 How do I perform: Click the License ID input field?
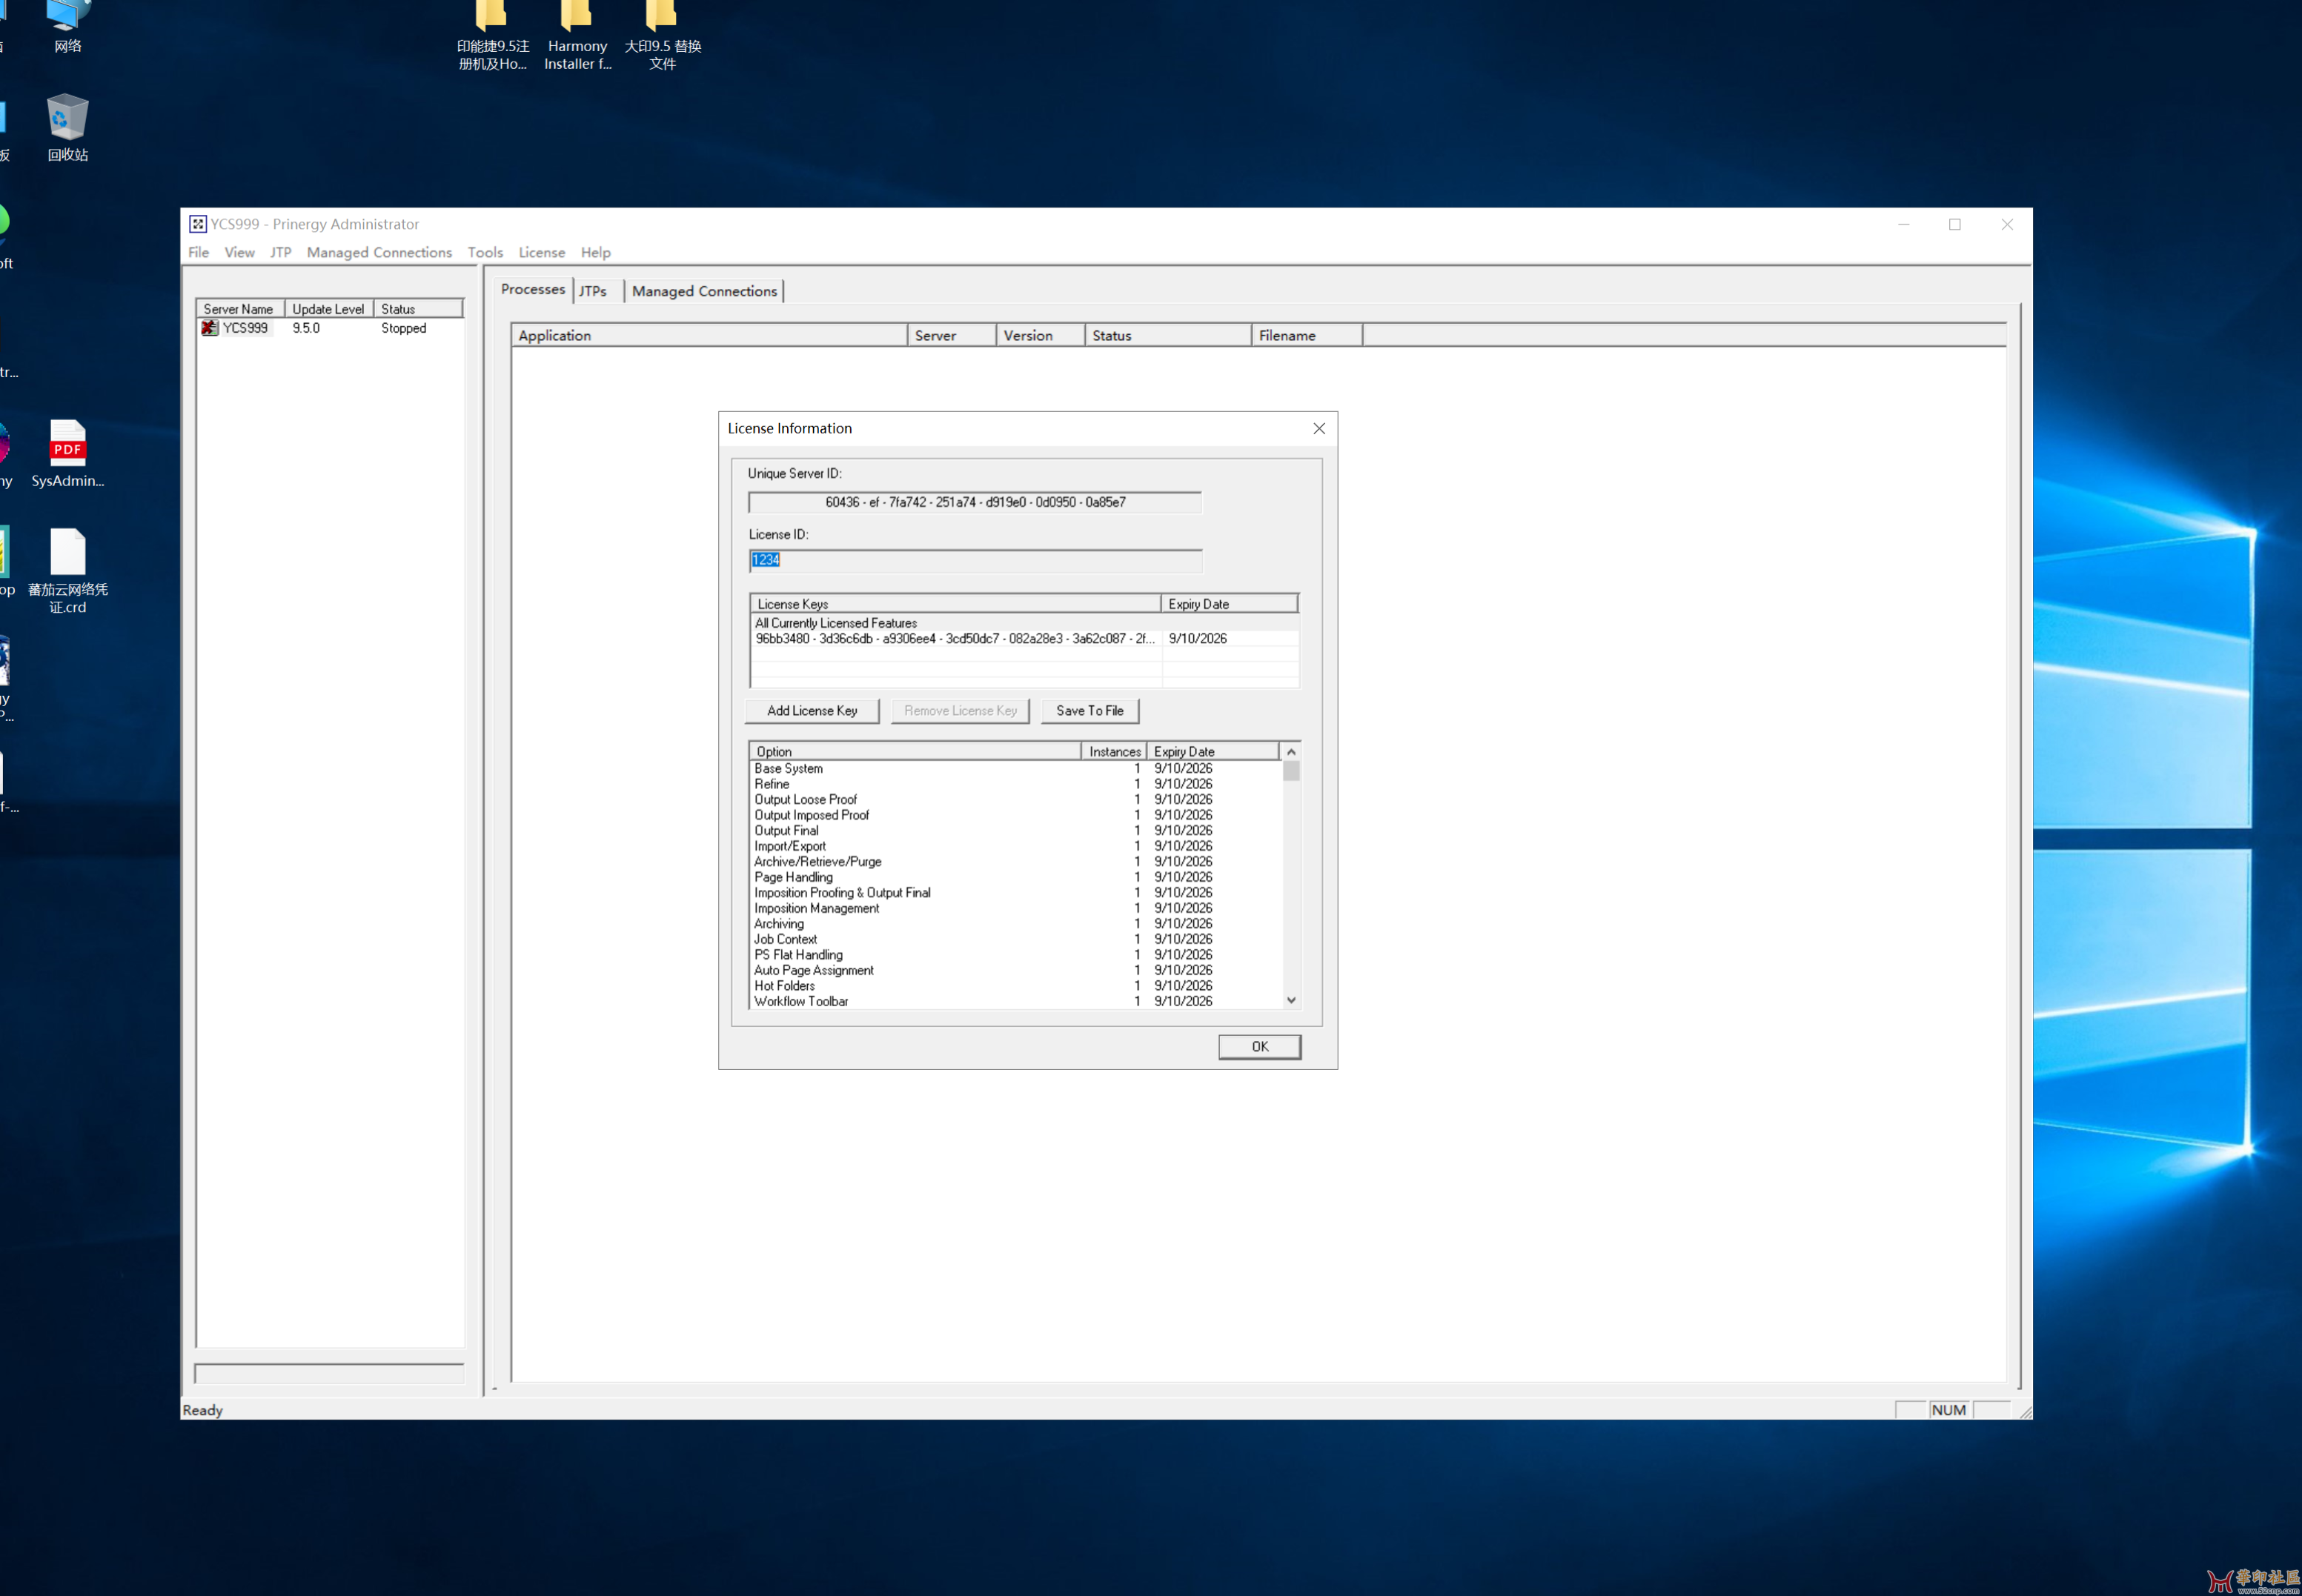coord(975,560)
